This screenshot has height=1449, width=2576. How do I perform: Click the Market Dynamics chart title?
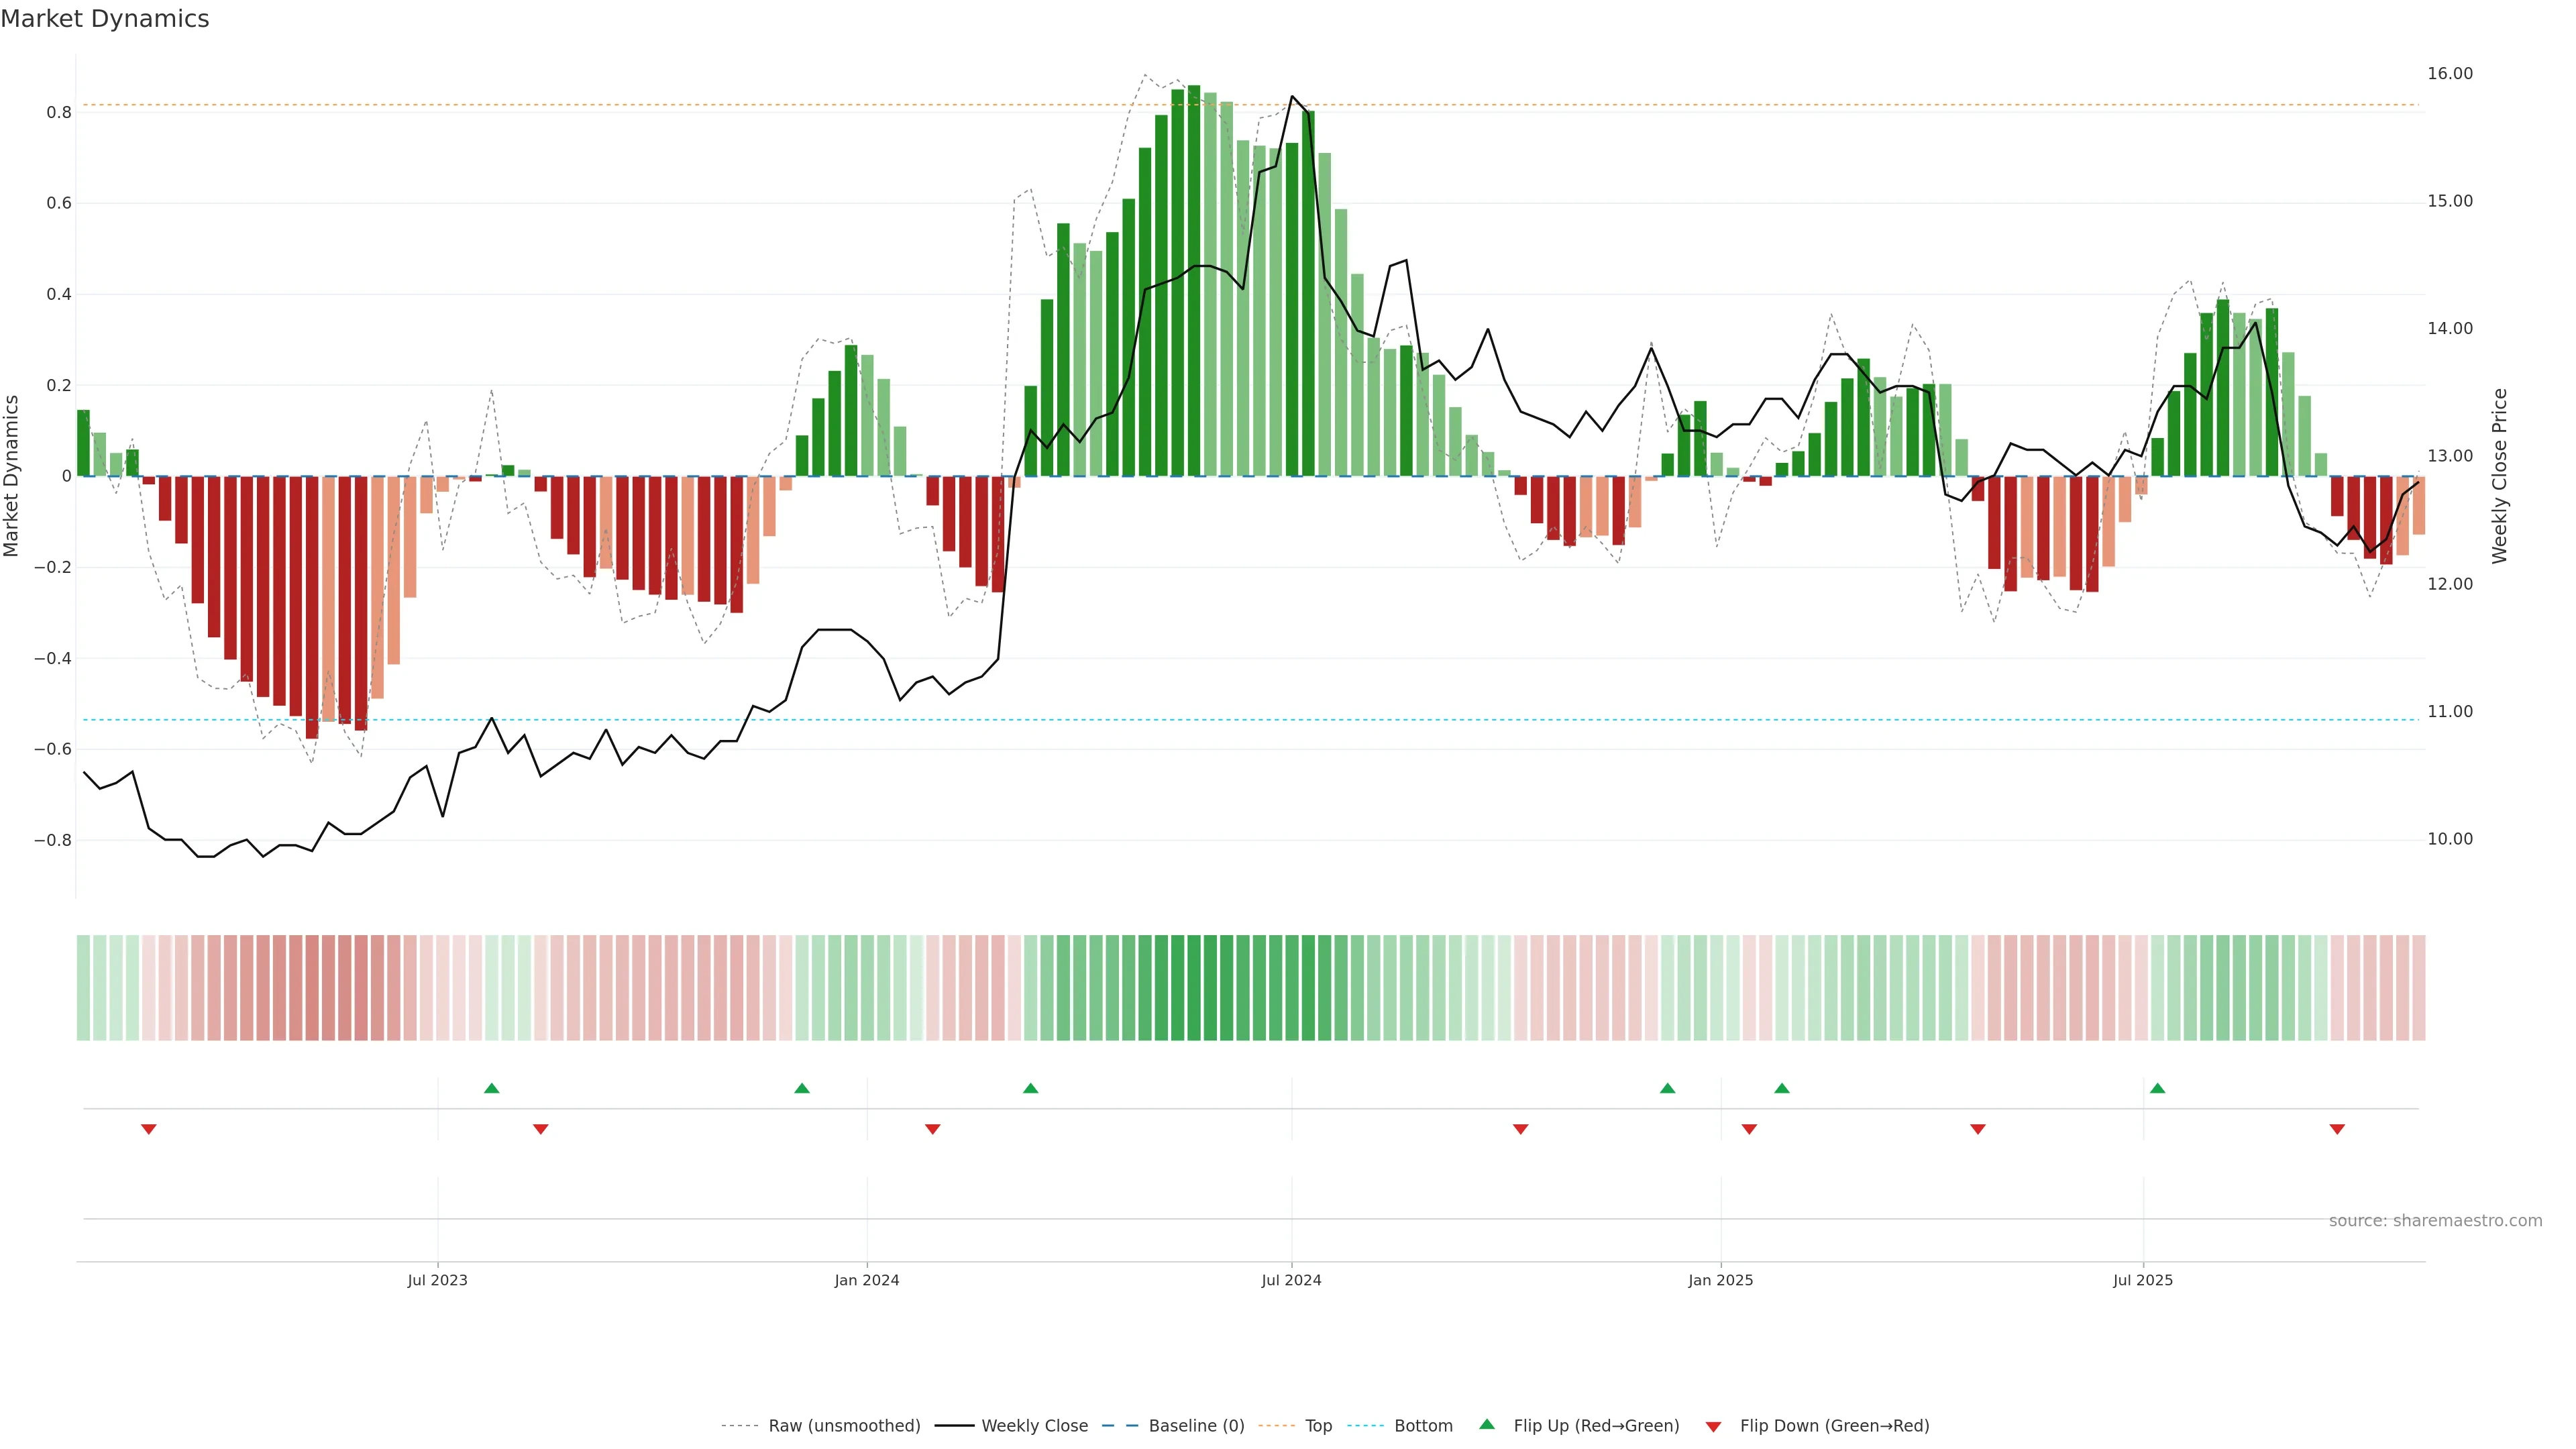tap(105, 19)
